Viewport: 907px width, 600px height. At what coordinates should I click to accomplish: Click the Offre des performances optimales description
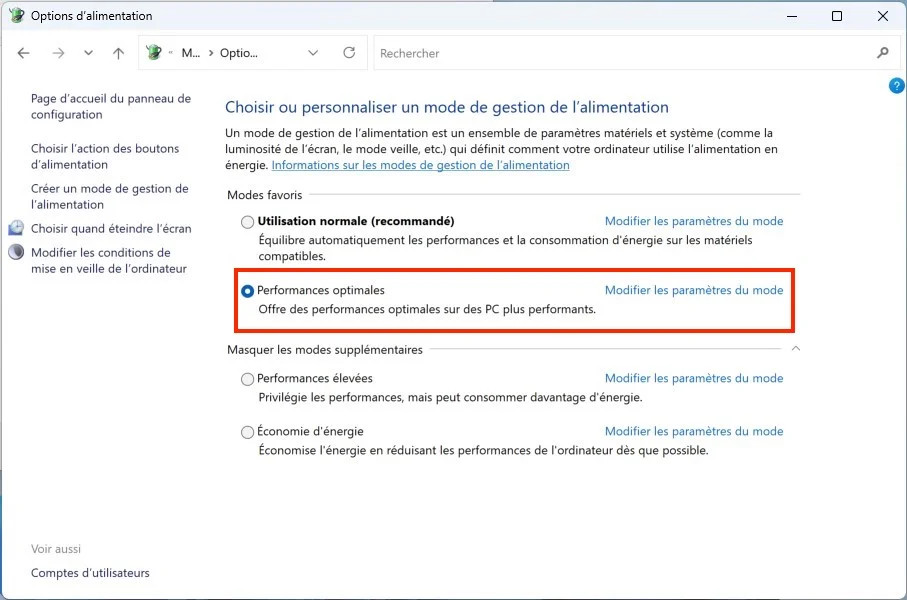(427, 309)
